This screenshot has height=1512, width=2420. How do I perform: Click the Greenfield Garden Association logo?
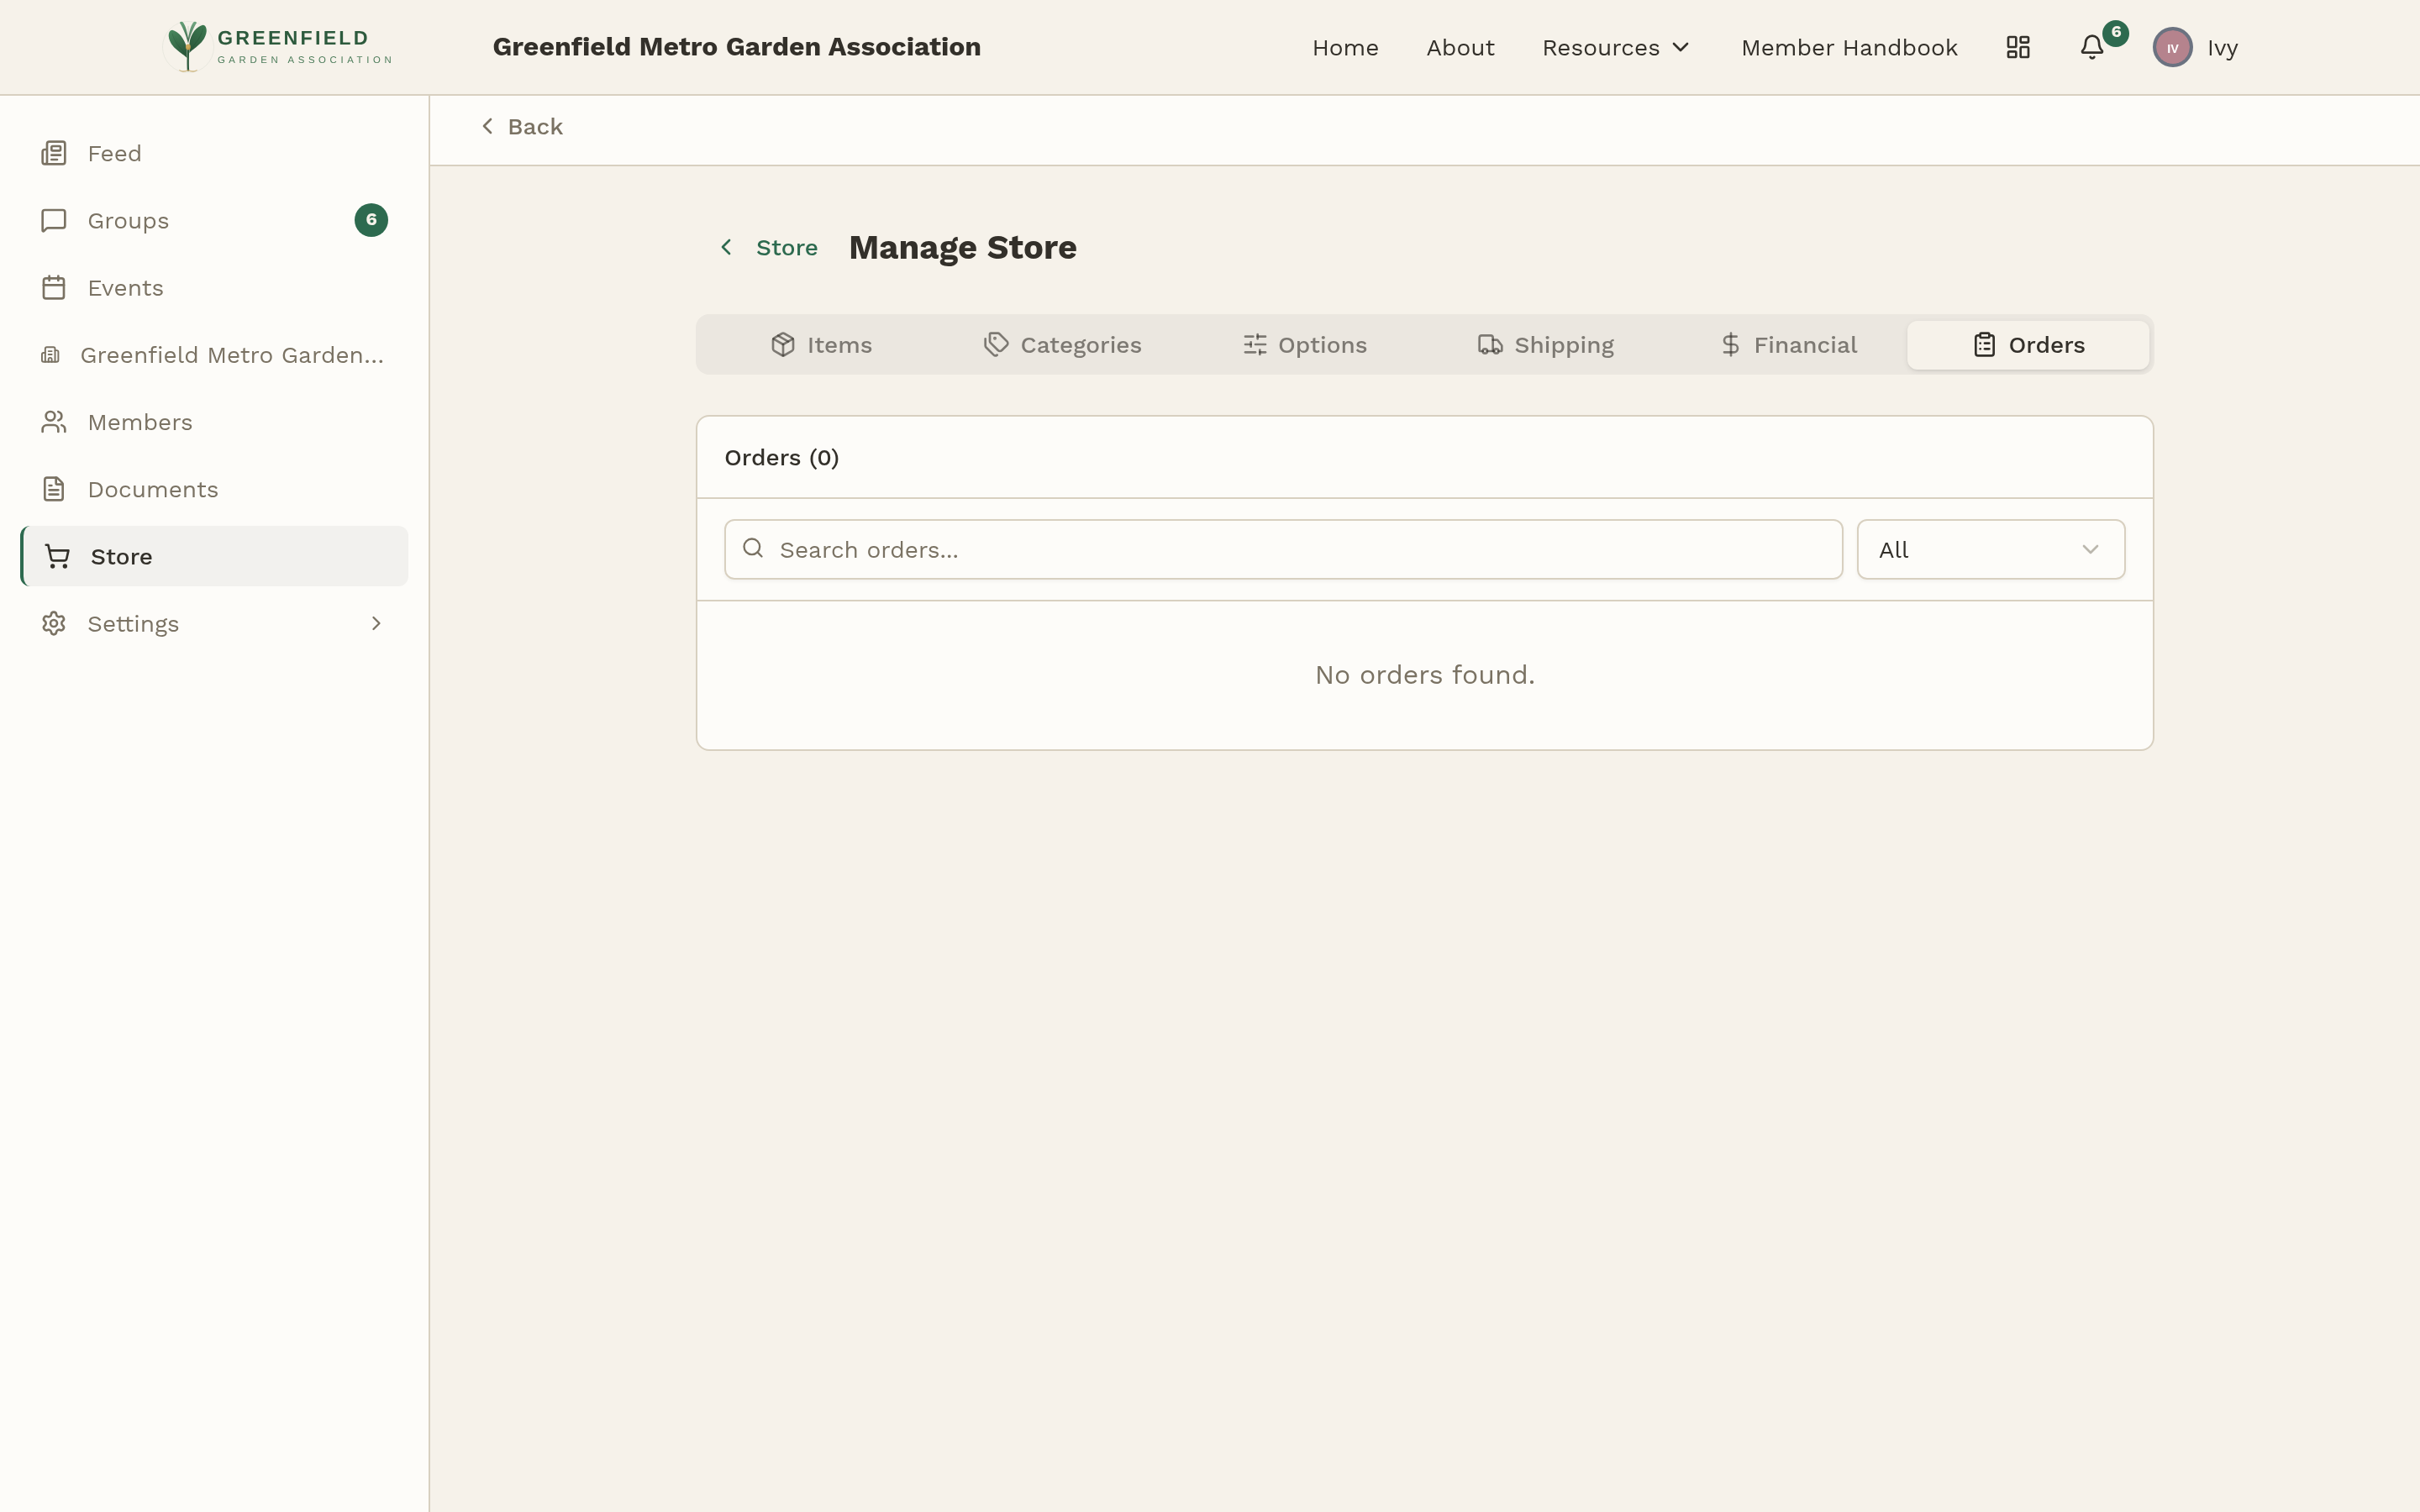pyautogui.click(x=277, y=46)
